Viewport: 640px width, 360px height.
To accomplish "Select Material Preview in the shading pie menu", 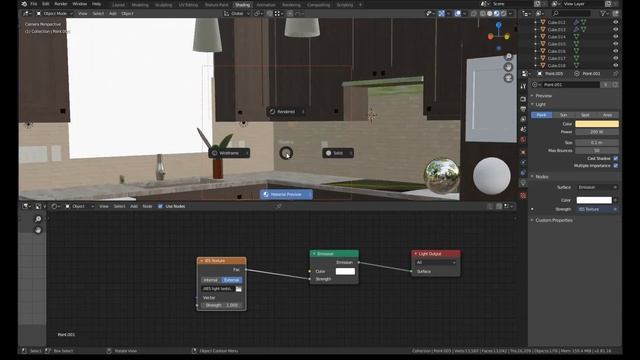I will (x=286, y=194).
